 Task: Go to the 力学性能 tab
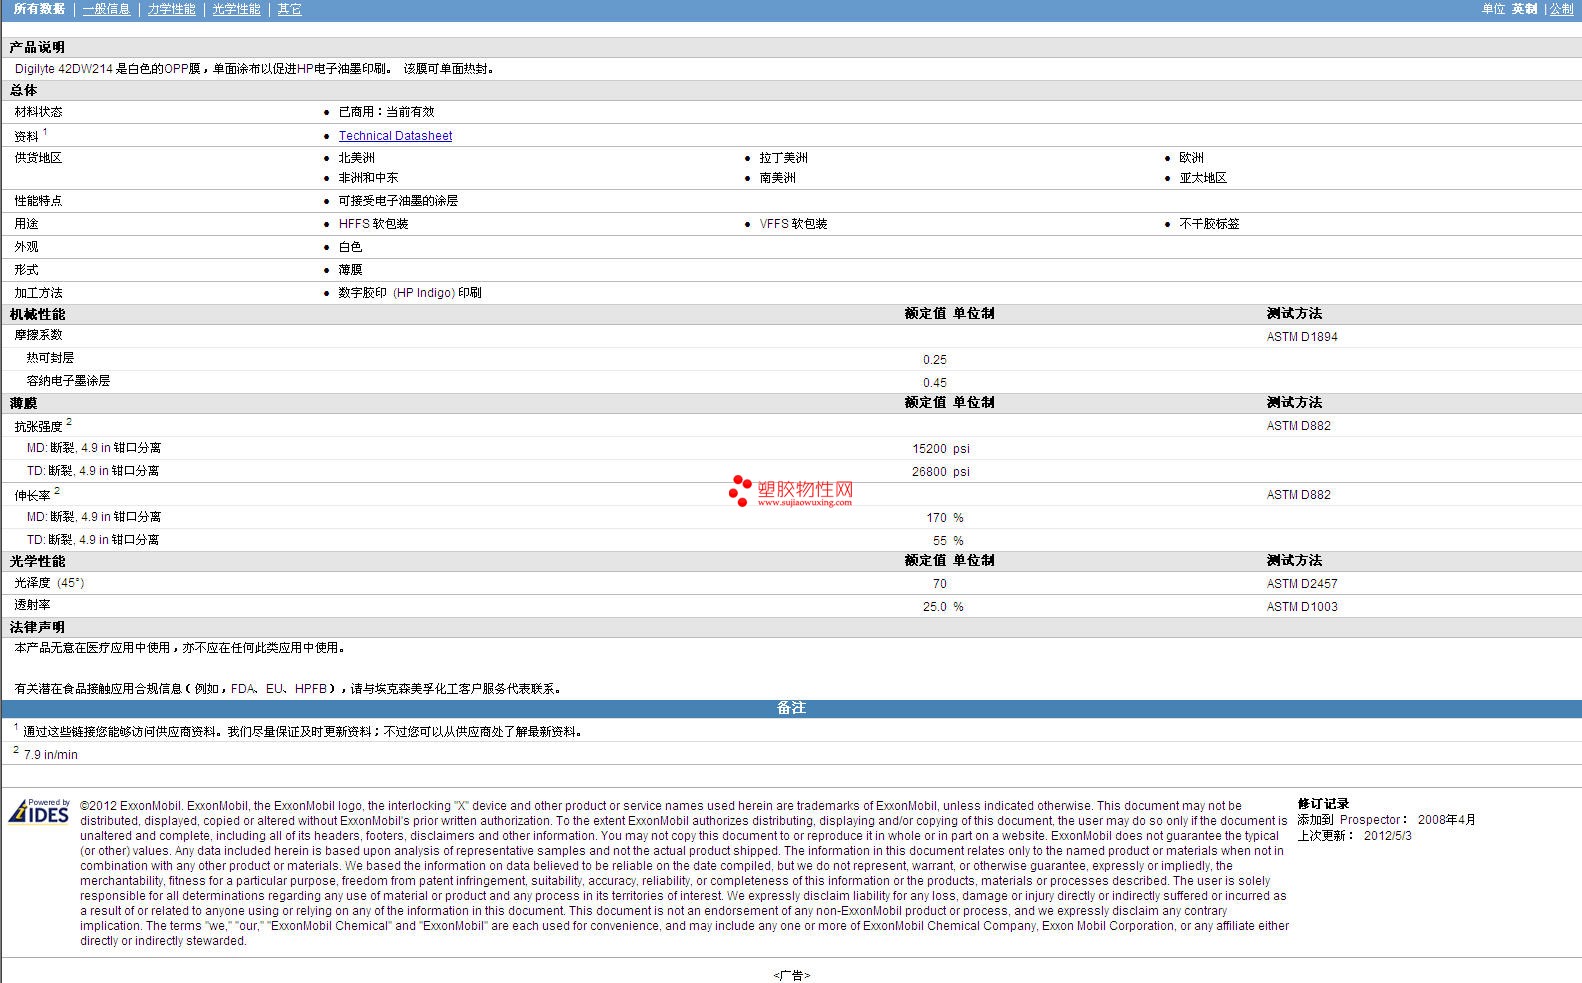click(171, 9)
